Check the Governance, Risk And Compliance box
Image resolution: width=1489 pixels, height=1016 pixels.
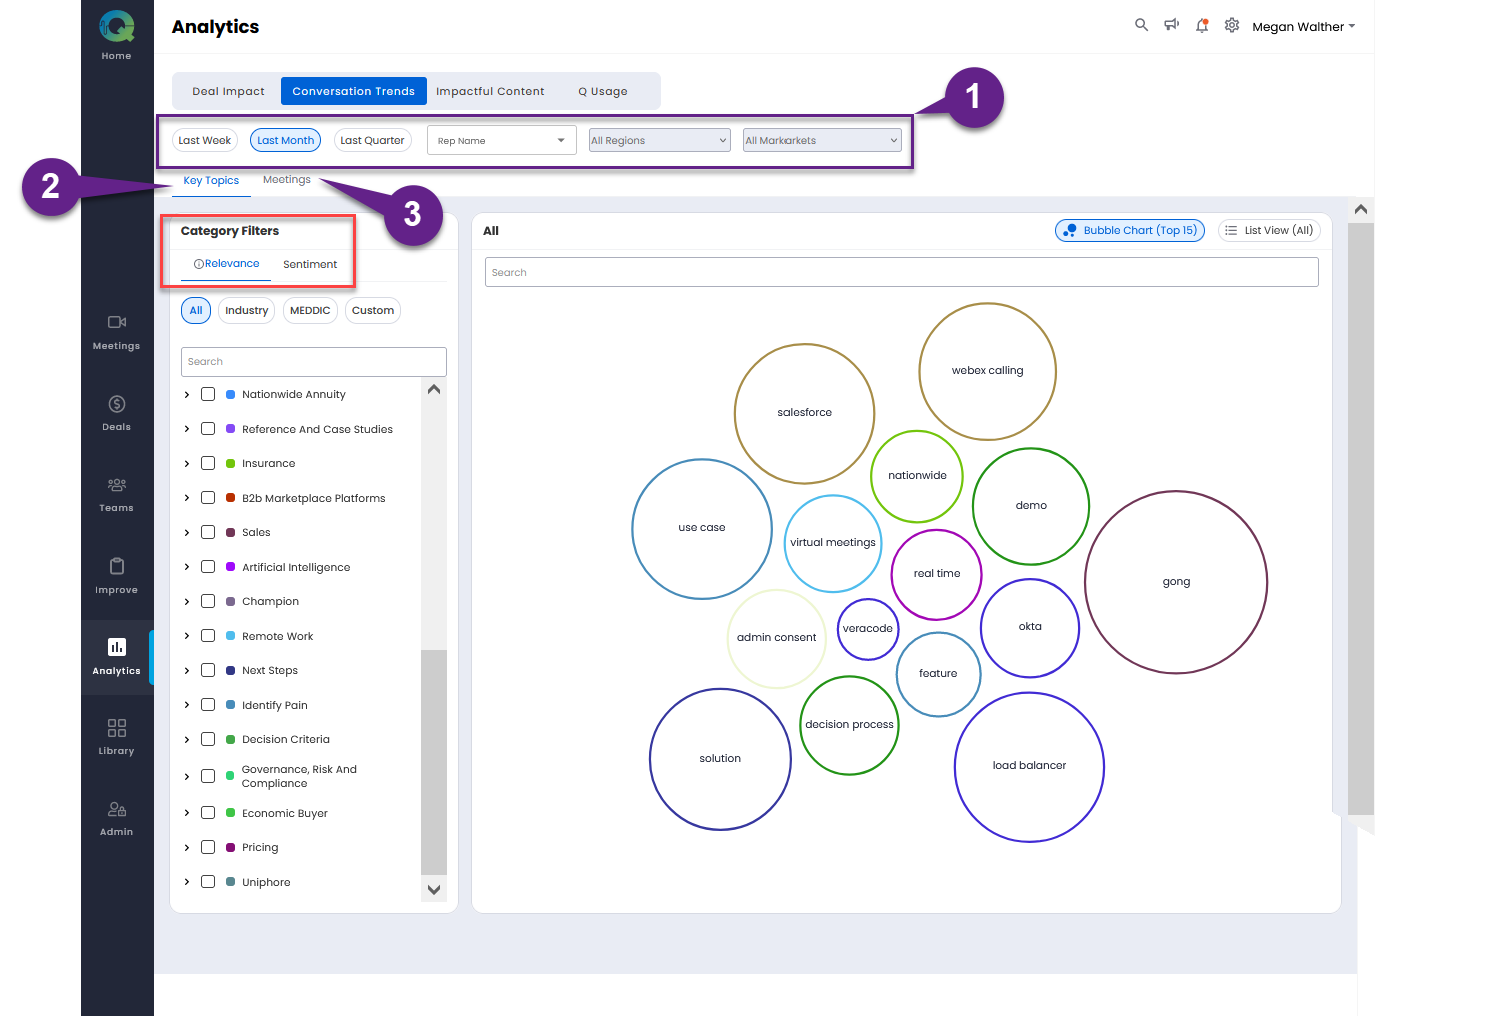(208, 776)
